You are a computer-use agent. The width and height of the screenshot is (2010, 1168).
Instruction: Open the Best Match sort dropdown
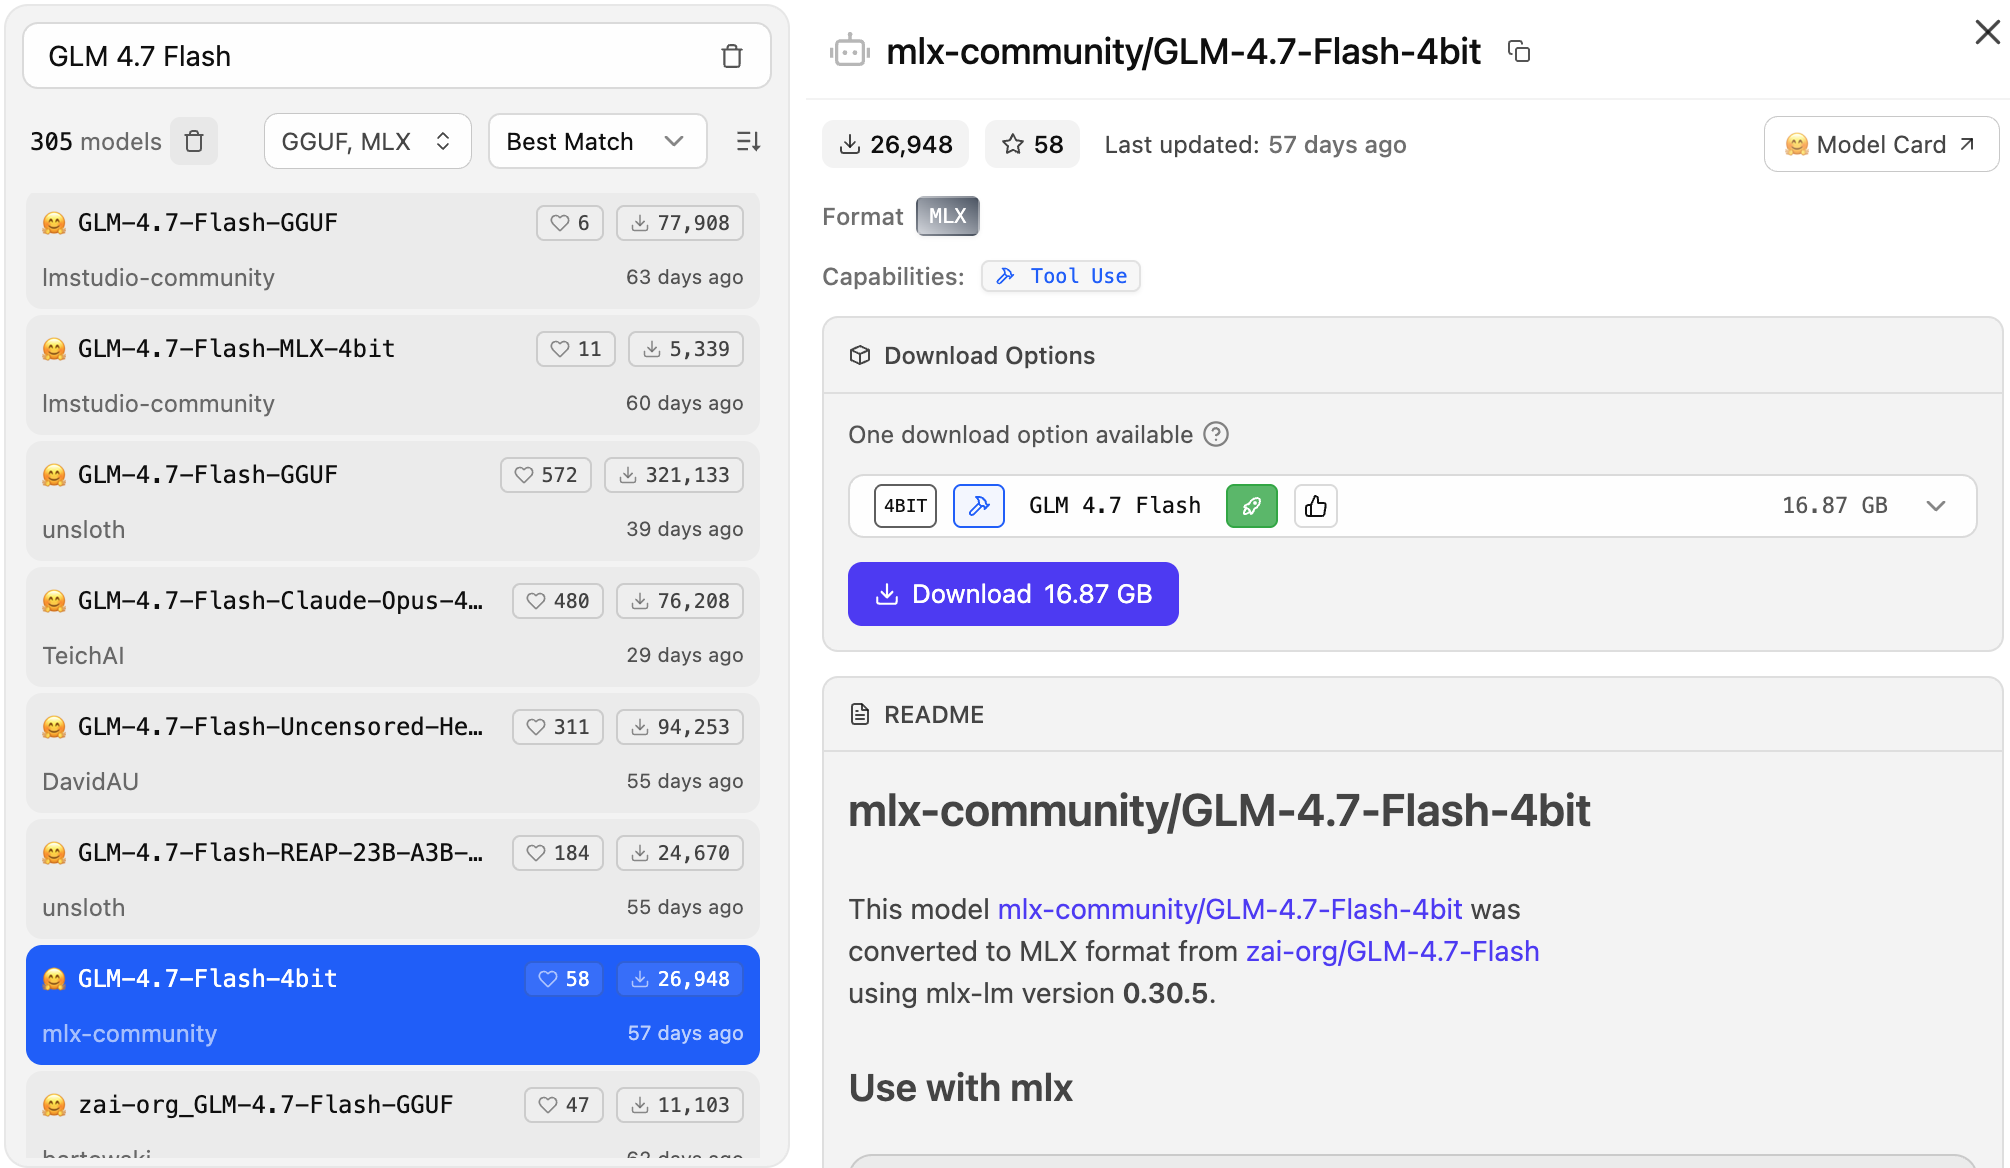(596, 141)
